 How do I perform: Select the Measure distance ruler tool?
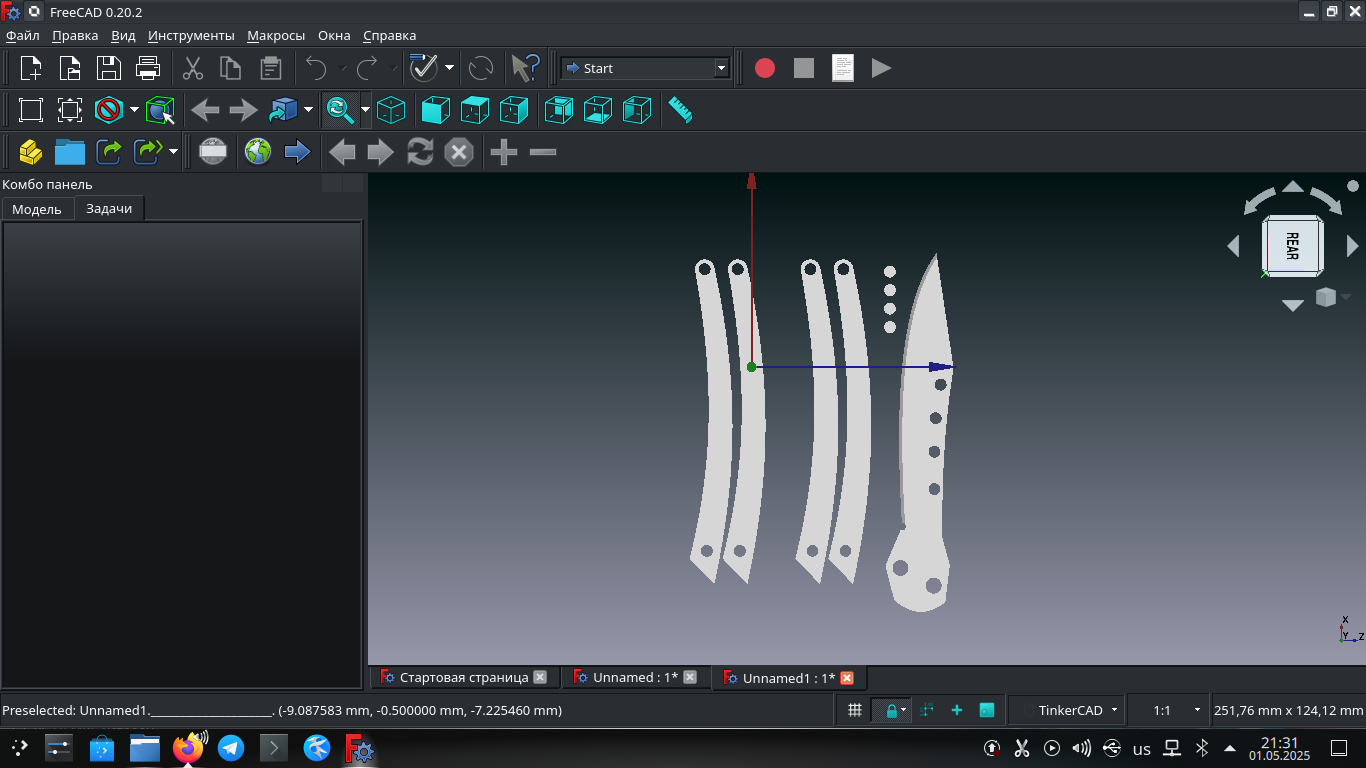680,110
